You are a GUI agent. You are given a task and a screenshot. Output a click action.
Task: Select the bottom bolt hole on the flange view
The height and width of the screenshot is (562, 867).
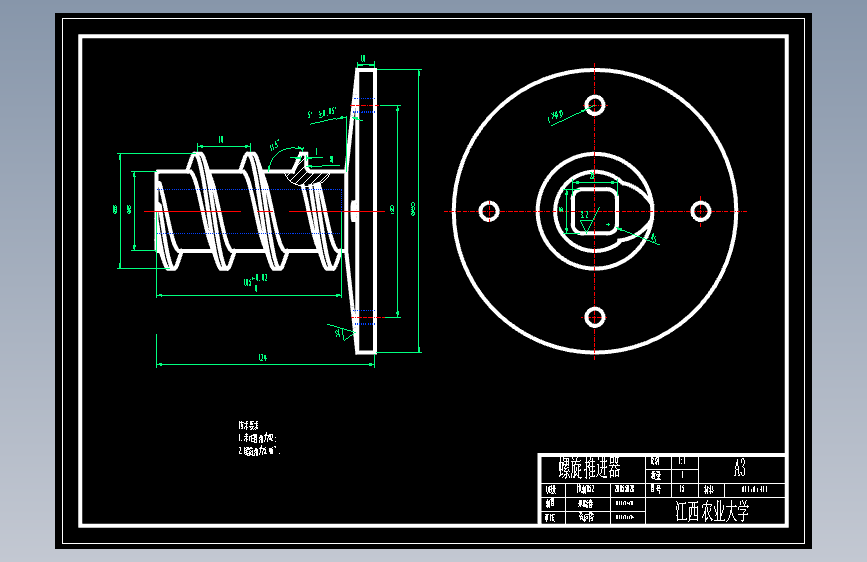pos(595,318)
